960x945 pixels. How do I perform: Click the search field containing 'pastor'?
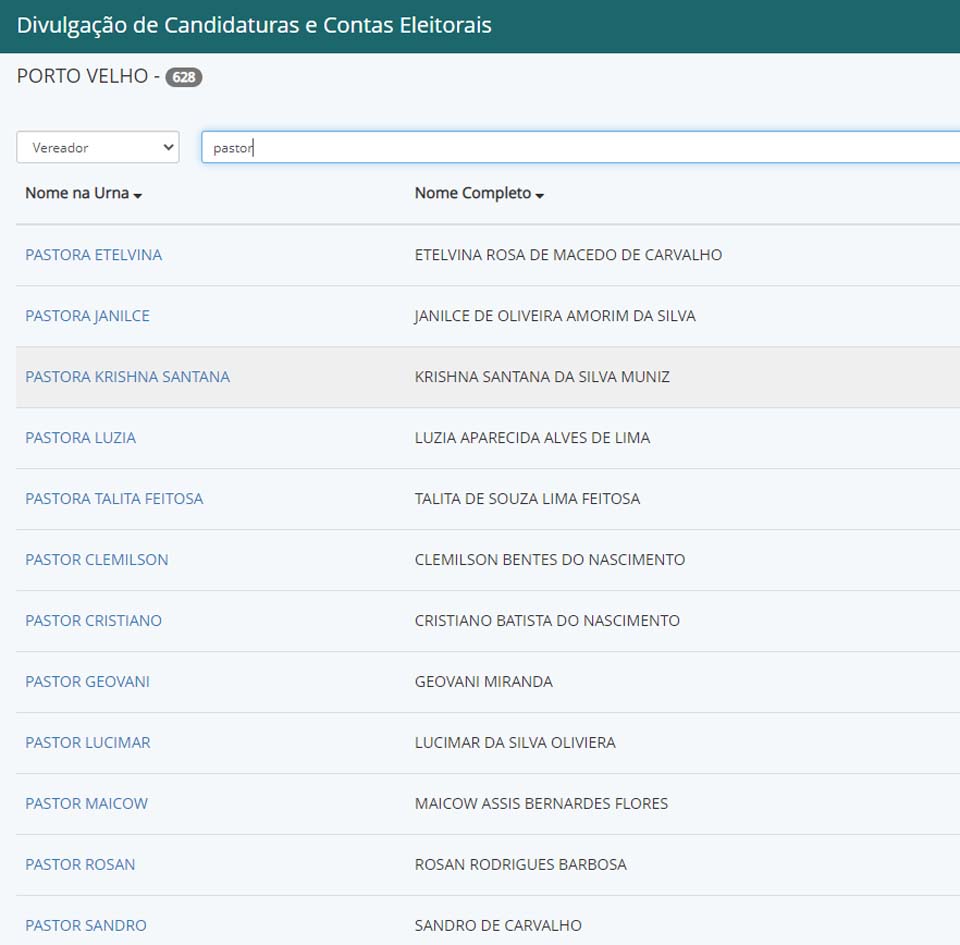[580, 147]
